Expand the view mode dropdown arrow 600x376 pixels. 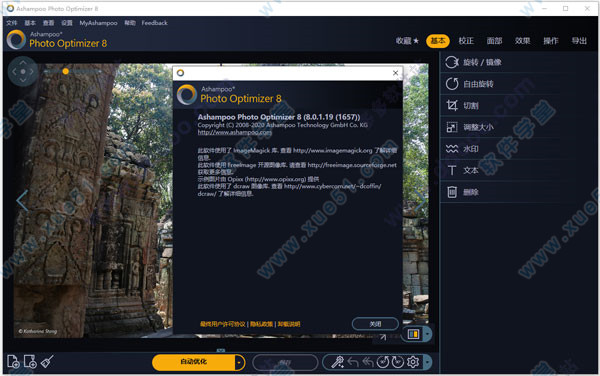pos(427,334)
